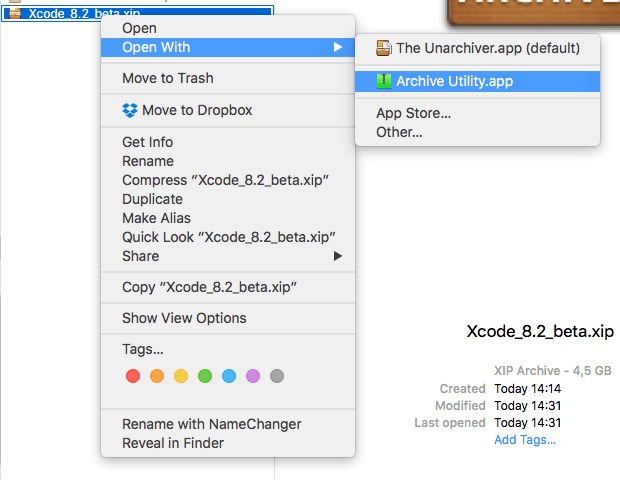The width and height of the screenshot is (620, 480).
Task: Open Get Info for the file
Action: coord(228,142)
